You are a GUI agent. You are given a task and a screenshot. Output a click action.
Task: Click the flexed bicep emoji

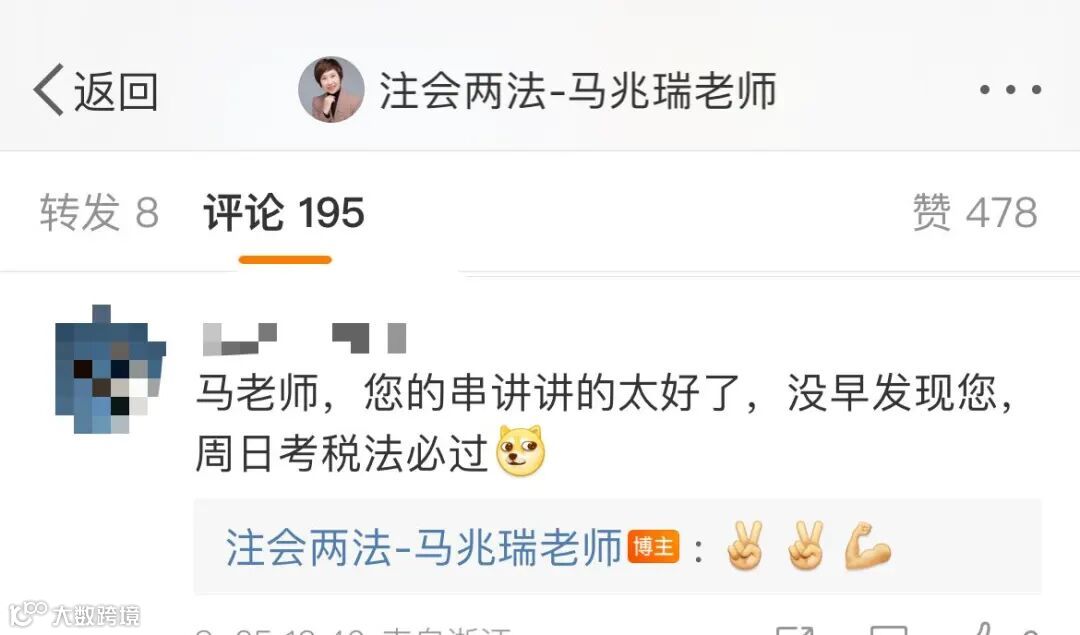pyautogui.click(x=867, y=547)
